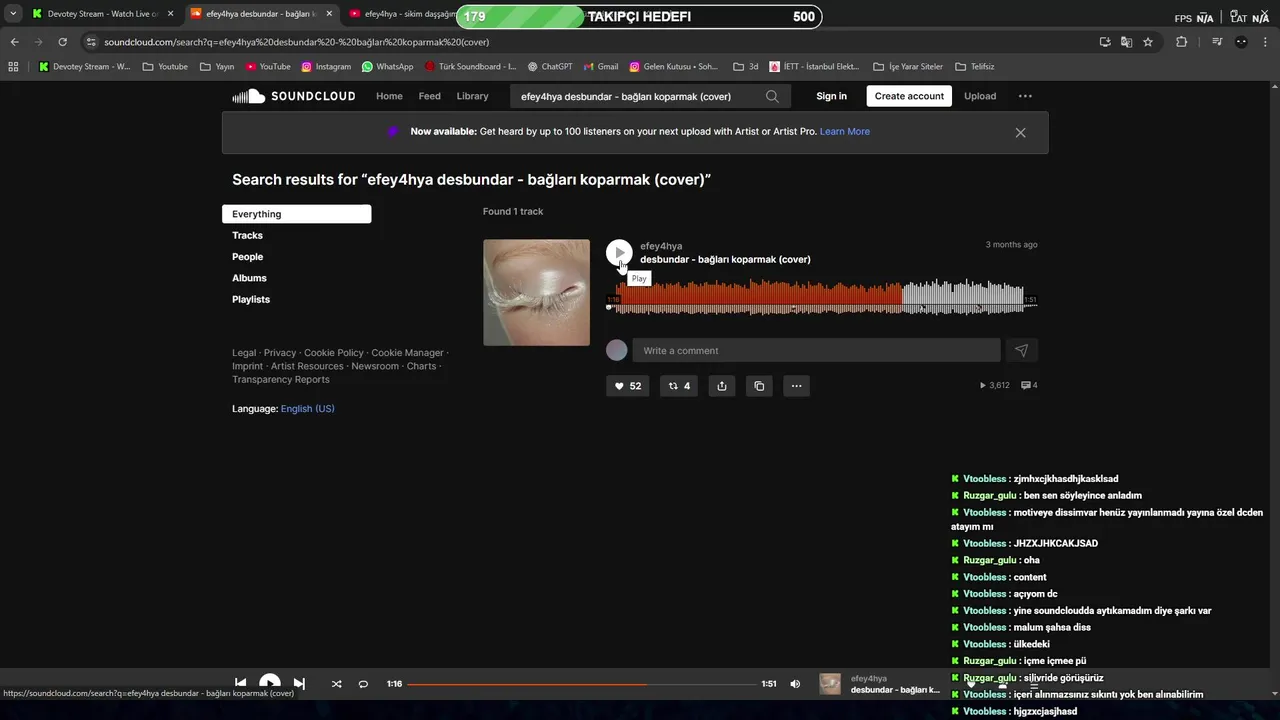Toggle repeat in the player bar
Viewport: 1280px width, 720px height.
pyautogui.click(x=363, y=684)
